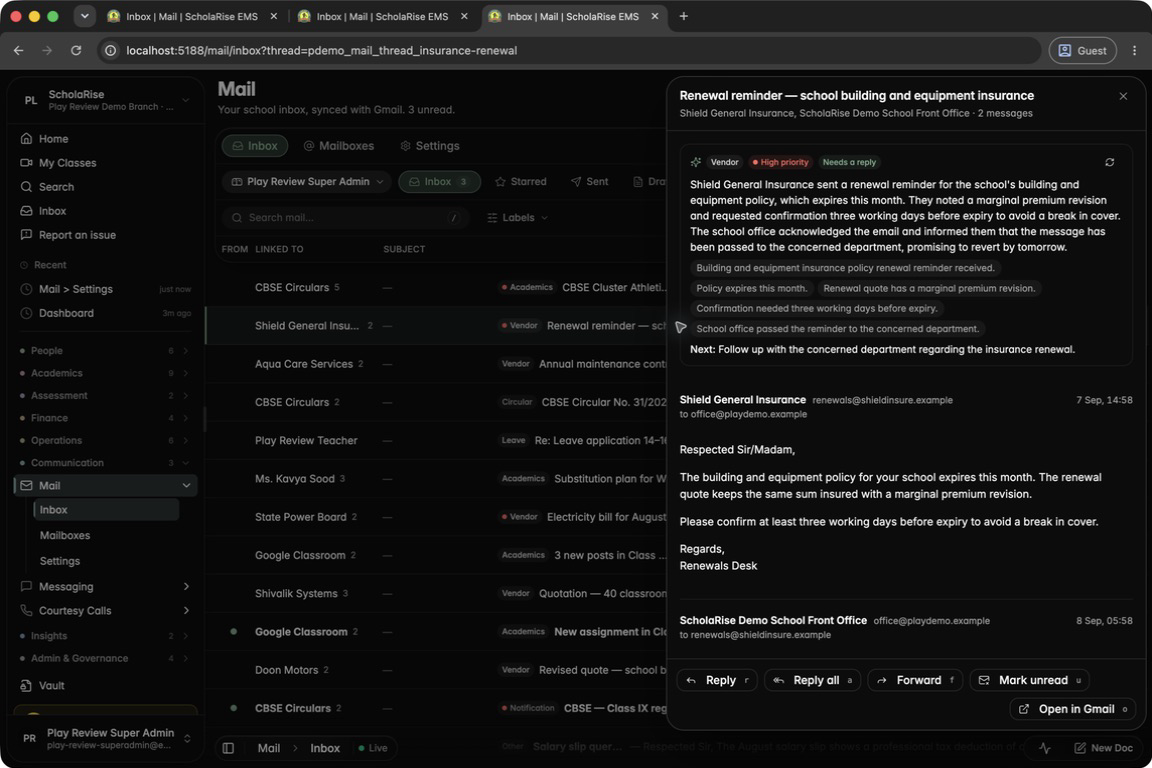Click the Reply all button
1152x768 pixels.
pyautogui.click(x=813, y=681)
